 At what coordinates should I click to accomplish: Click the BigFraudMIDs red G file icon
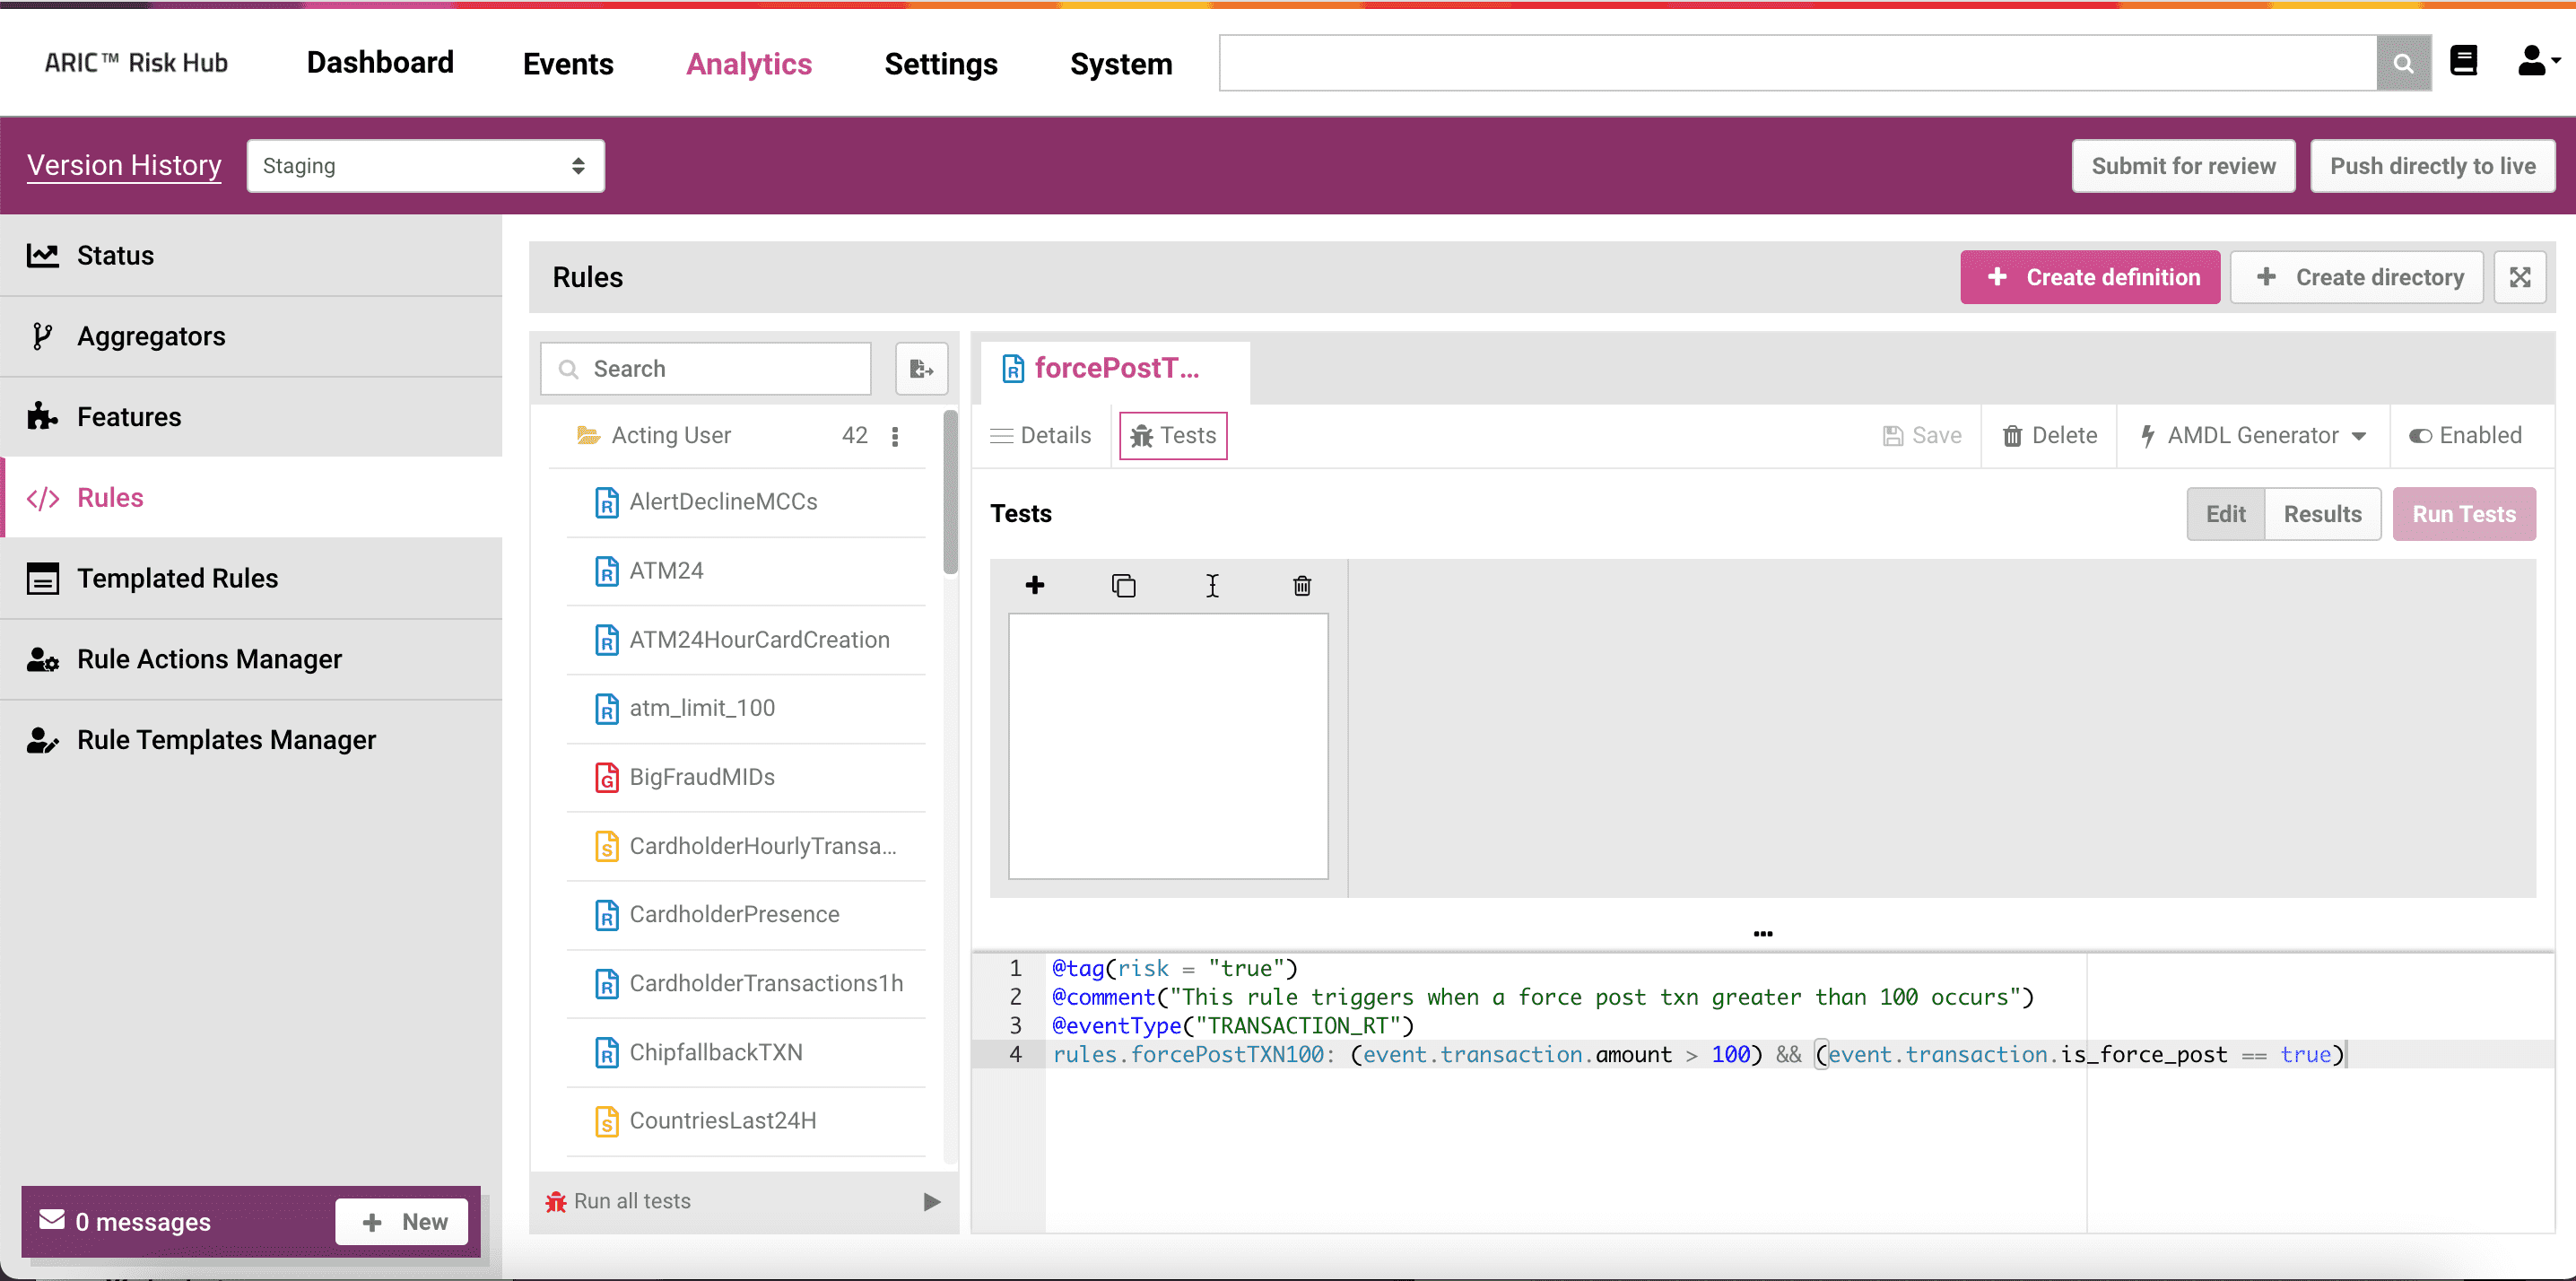607,777
